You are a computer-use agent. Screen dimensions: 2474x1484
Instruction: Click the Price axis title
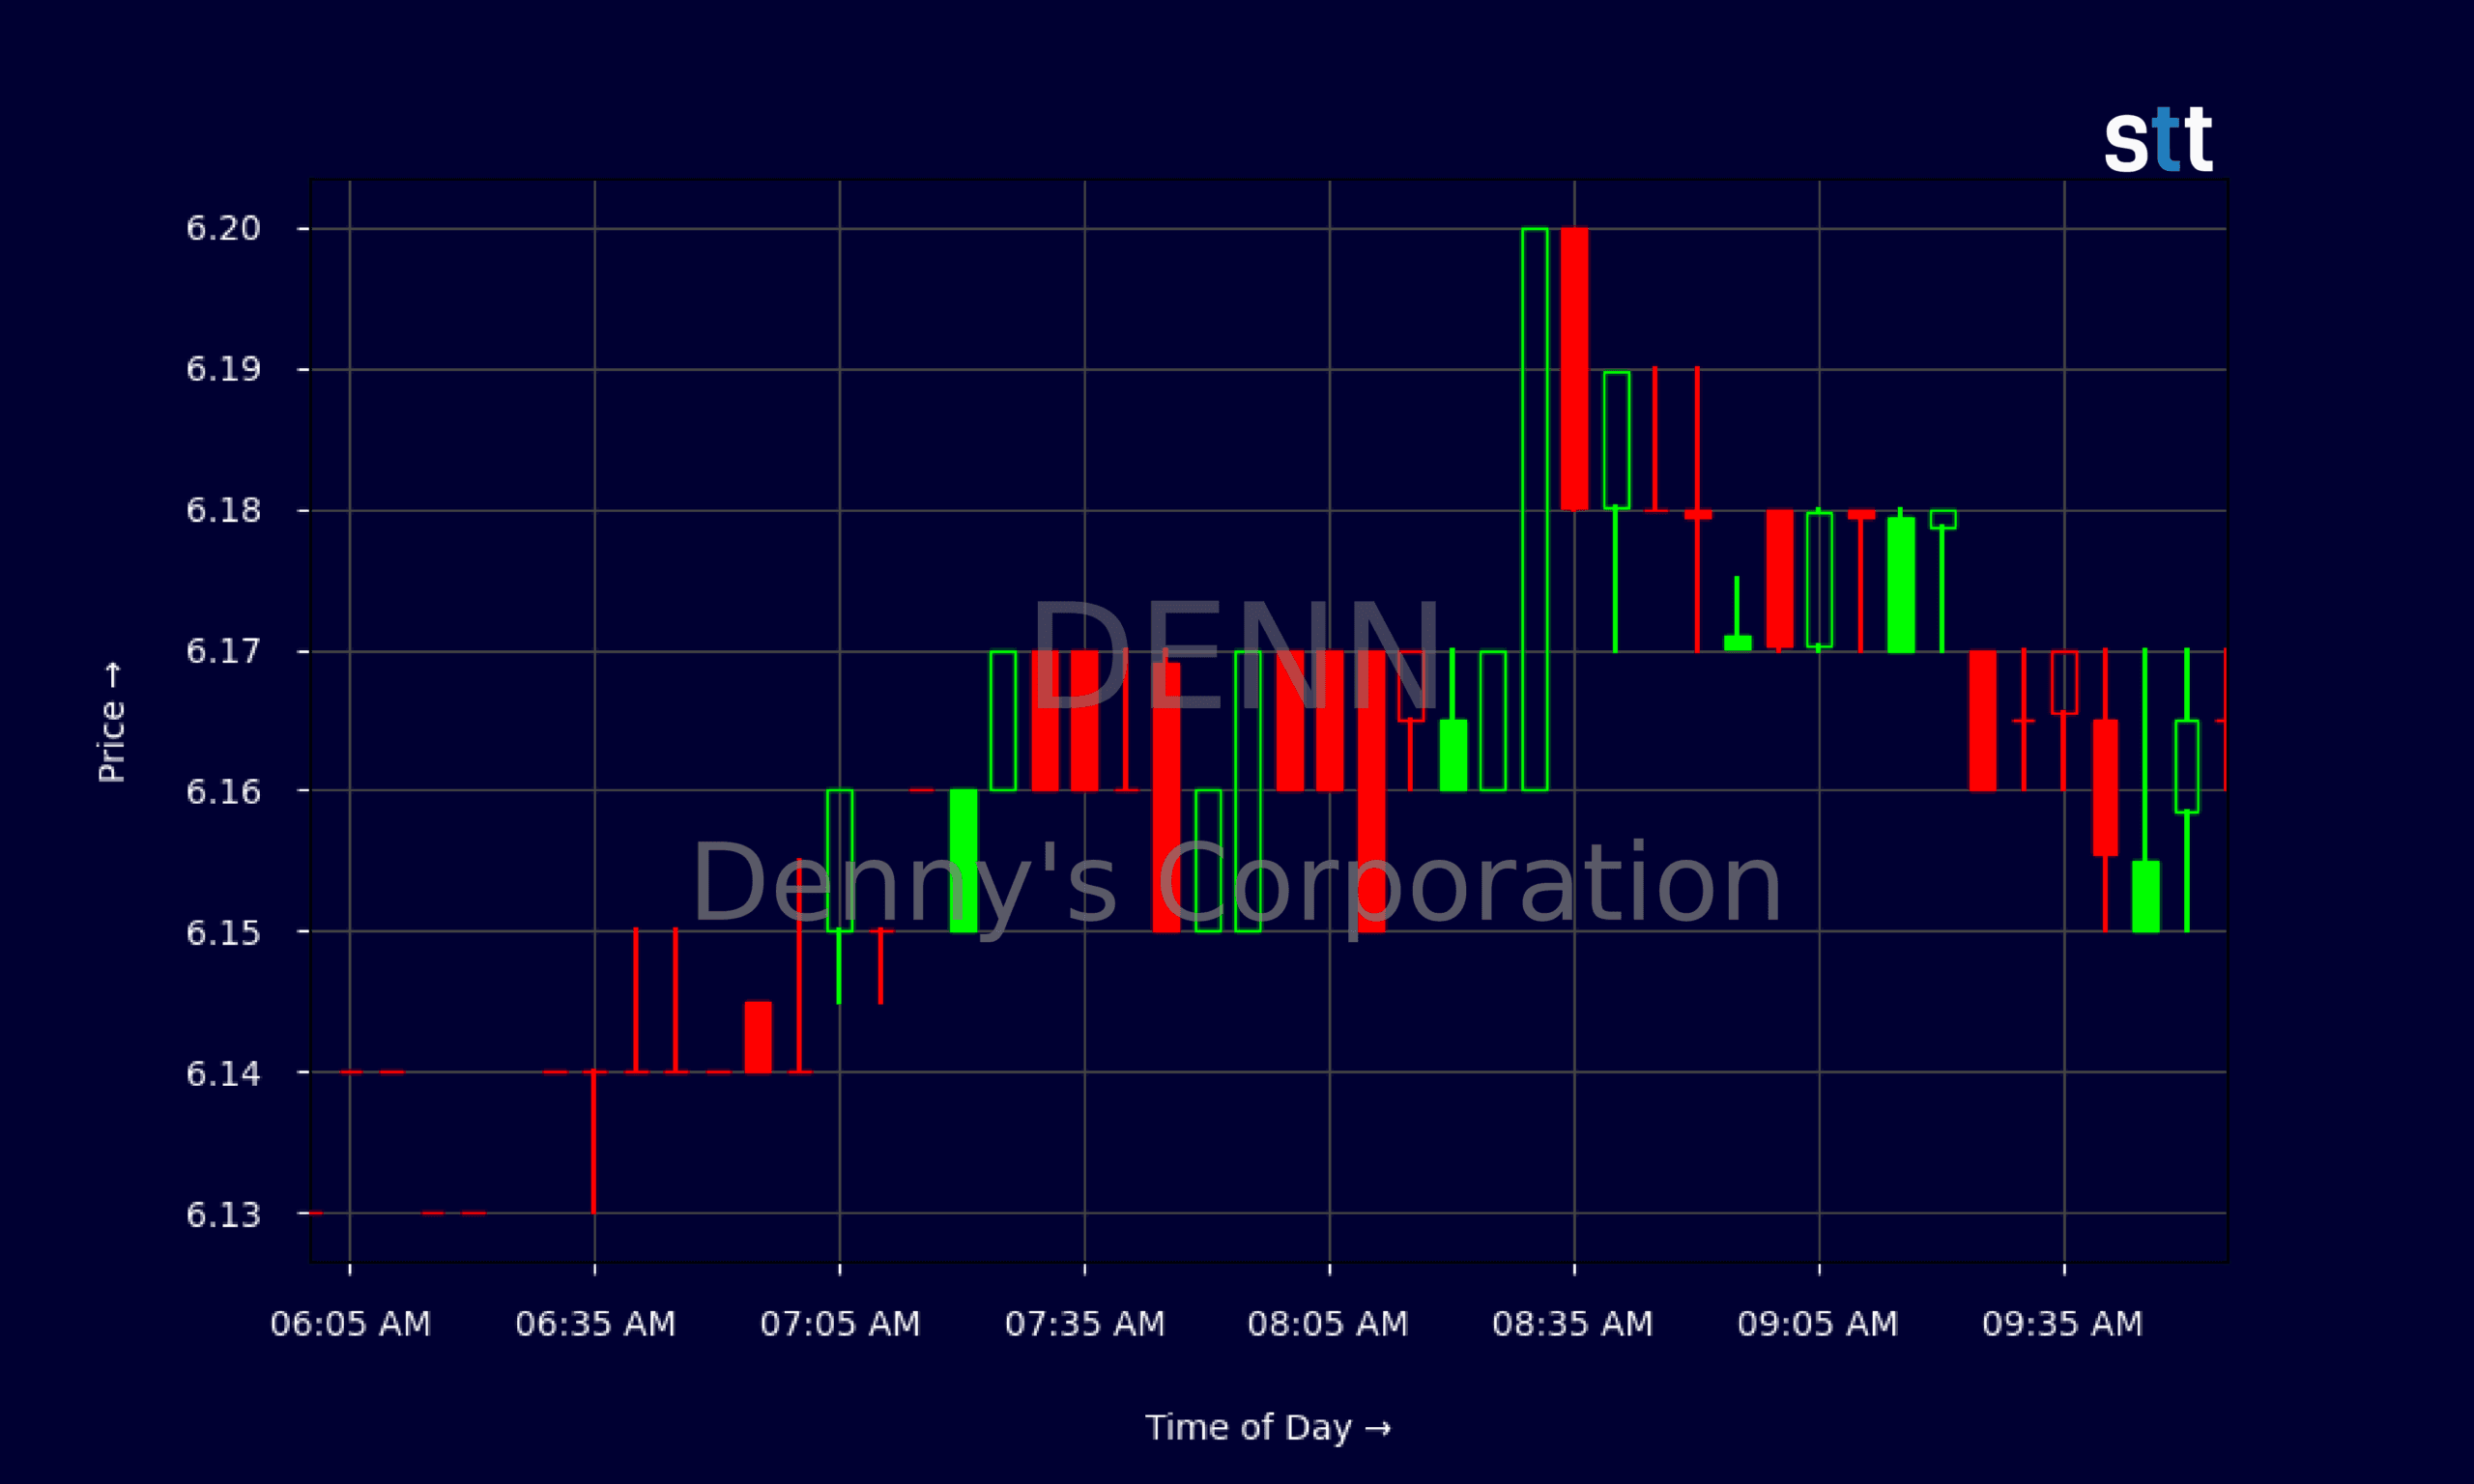click(x=112, y=721)
